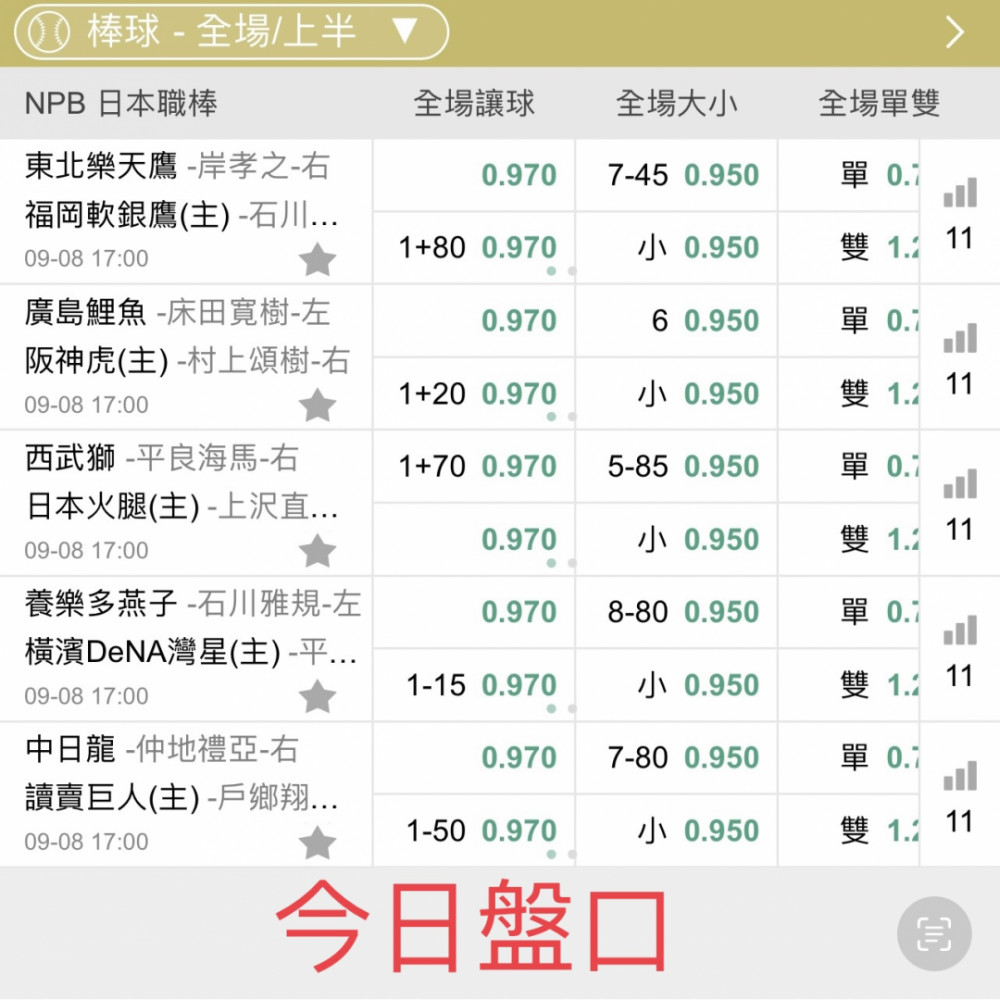Bet 雙 even for 廣島鯉魚 match
The width and height of the screenshot is (1000, 1000).
click(849, 393)
